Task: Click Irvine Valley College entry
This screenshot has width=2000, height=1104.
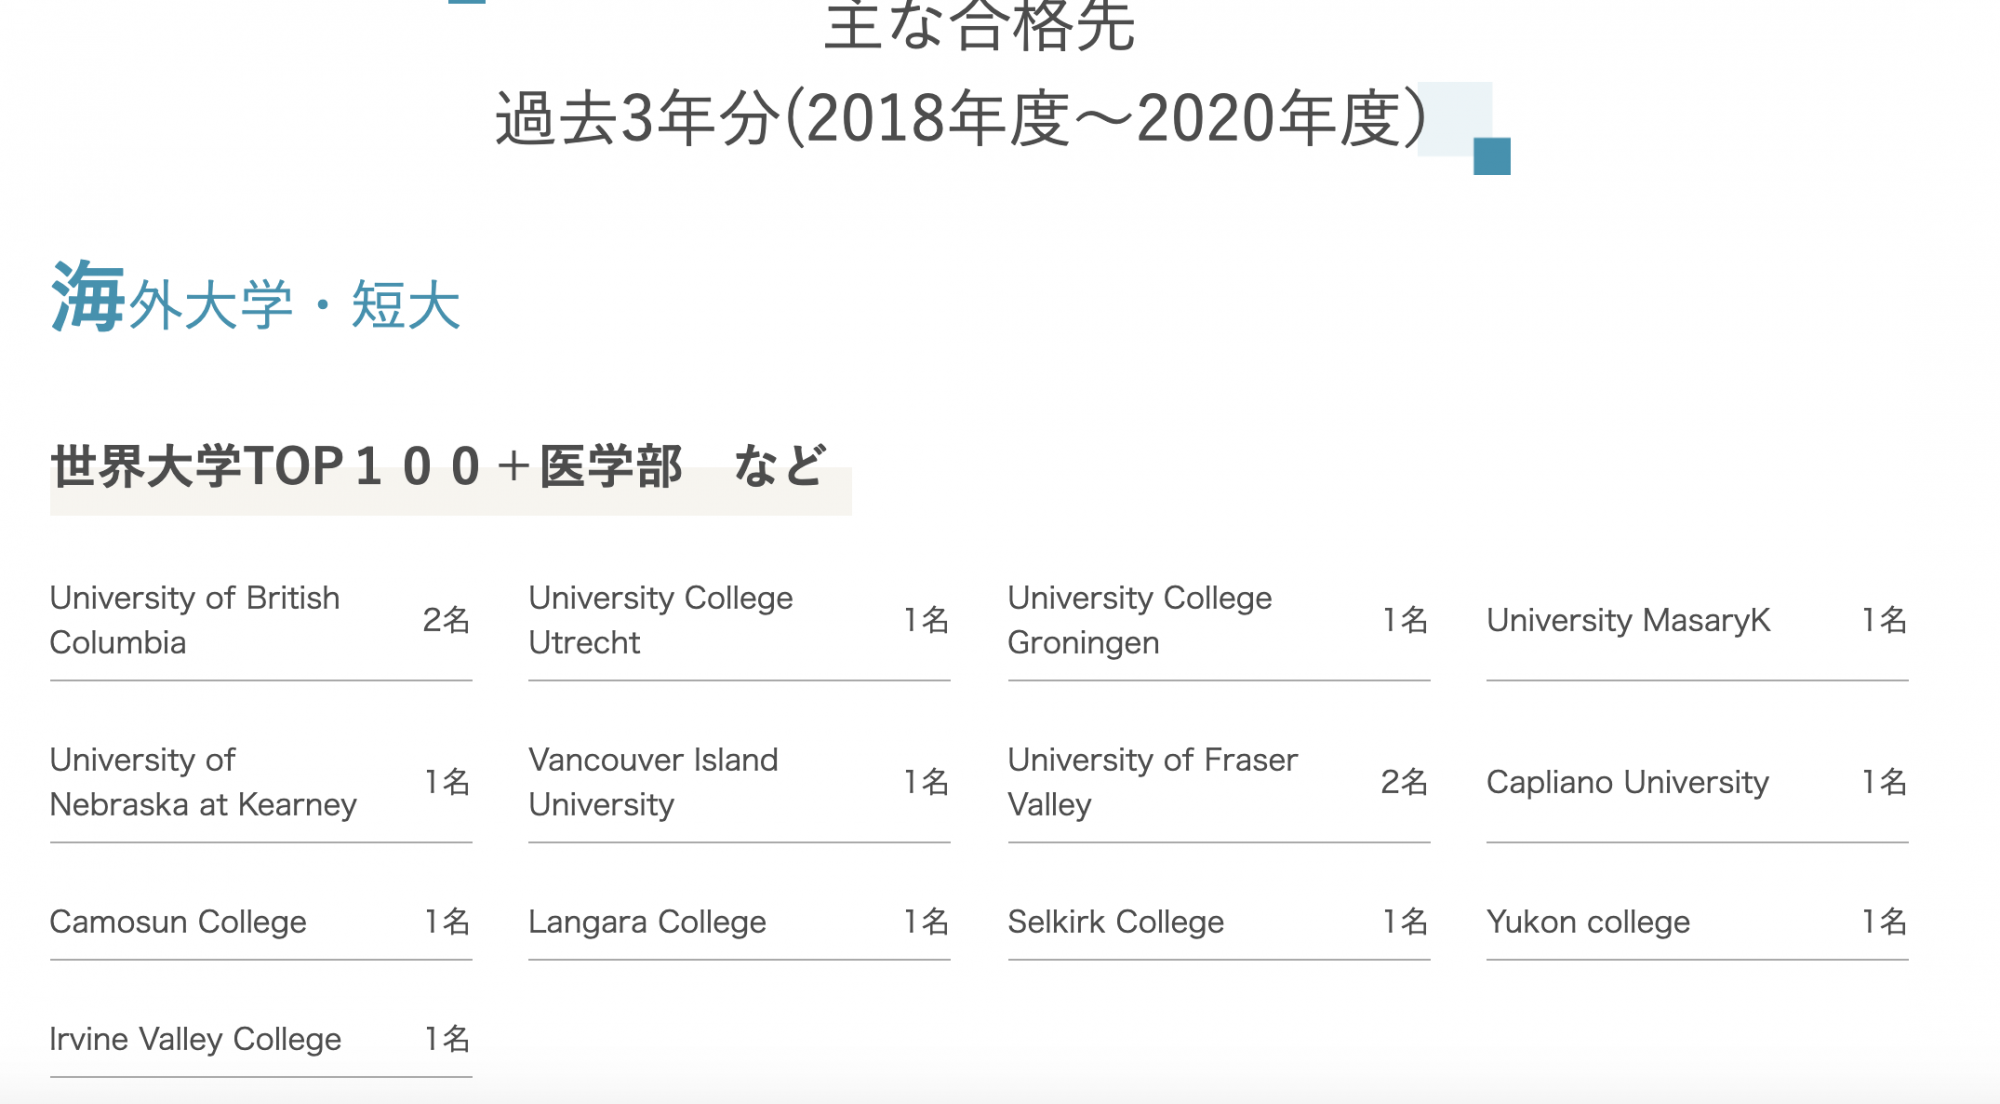Action: click(195, 1039)
